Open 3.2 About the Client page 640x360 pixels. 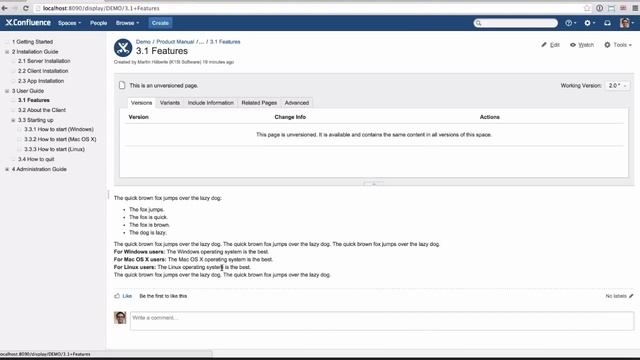tap(42, 110)
